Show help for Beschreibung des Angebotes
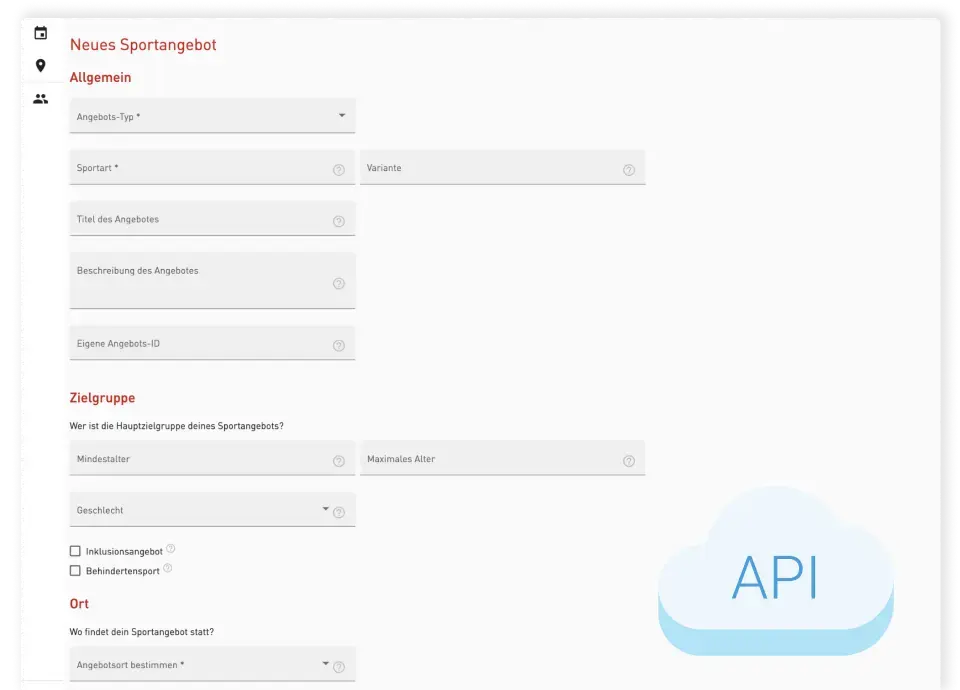The image size is (960, 690). [339, 284]
